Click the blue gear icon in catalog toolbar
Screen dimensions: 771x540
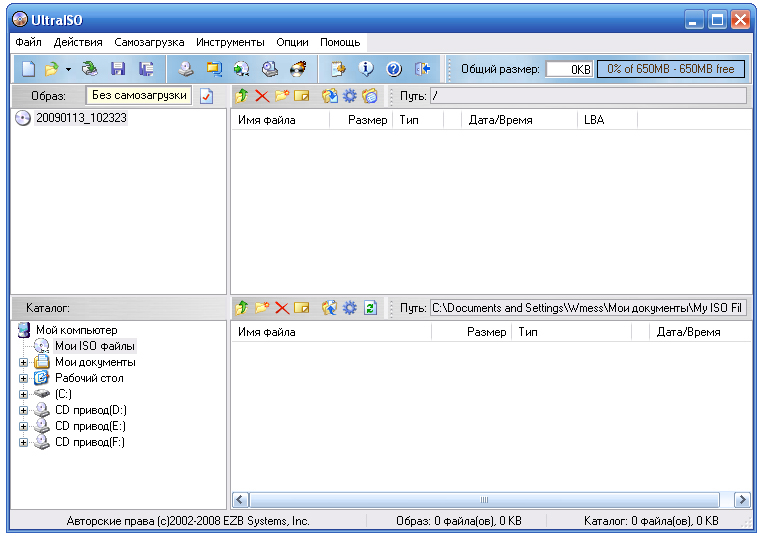point(349,308)
